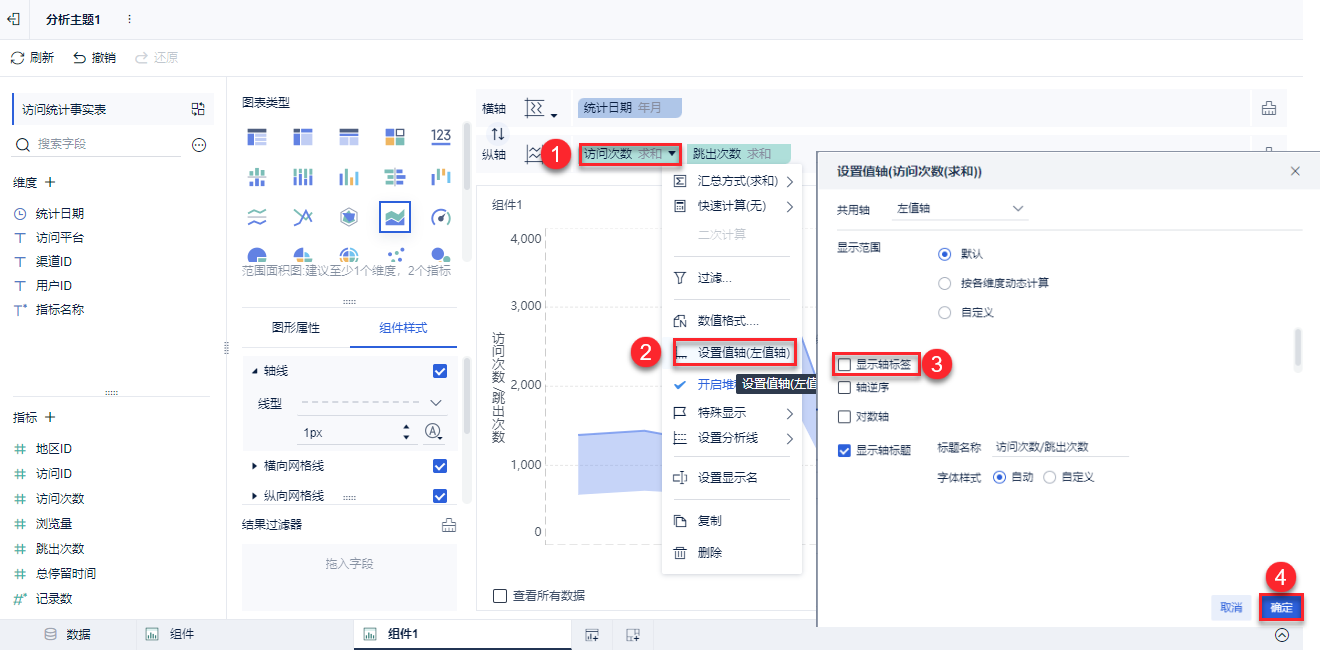The height and width of the screenshot is (650, 1320).
Task: Select the cross table chart type icon
Action: (x=303, y=136)
